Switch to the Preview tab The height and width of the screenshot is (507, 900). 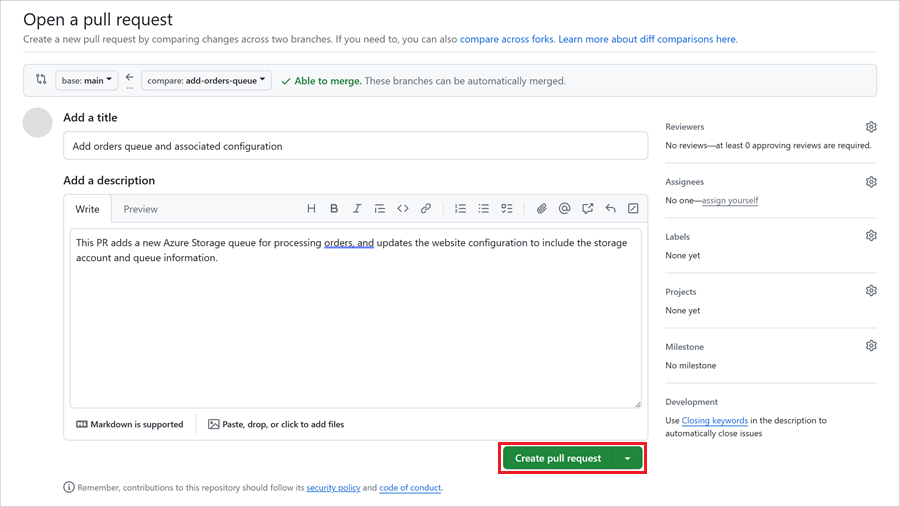[141, 209]
